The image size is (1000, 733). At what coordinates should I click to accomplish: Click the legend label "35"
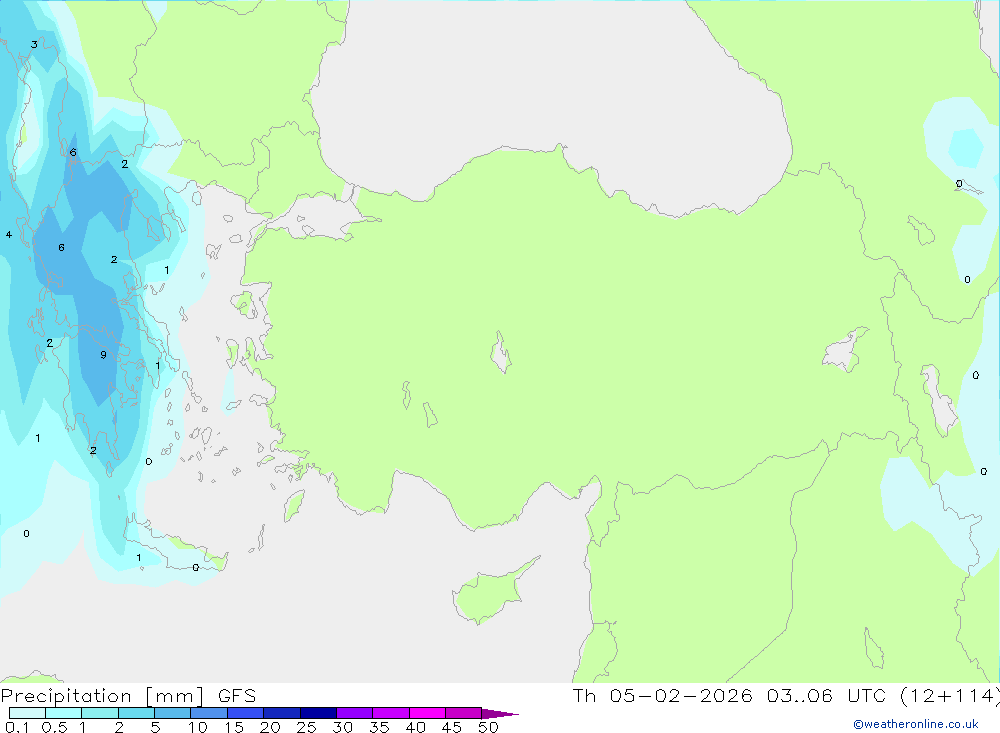379,727
